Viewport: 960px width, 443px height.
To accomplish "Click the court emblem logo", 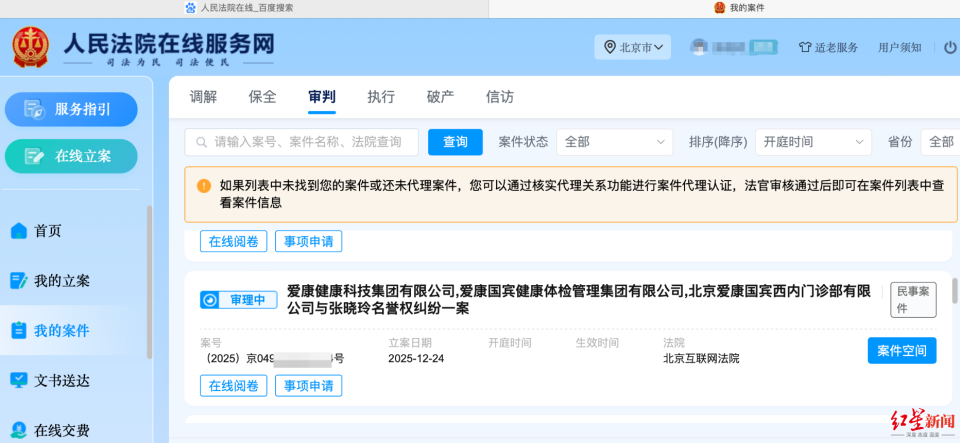I will click(30, 47).
